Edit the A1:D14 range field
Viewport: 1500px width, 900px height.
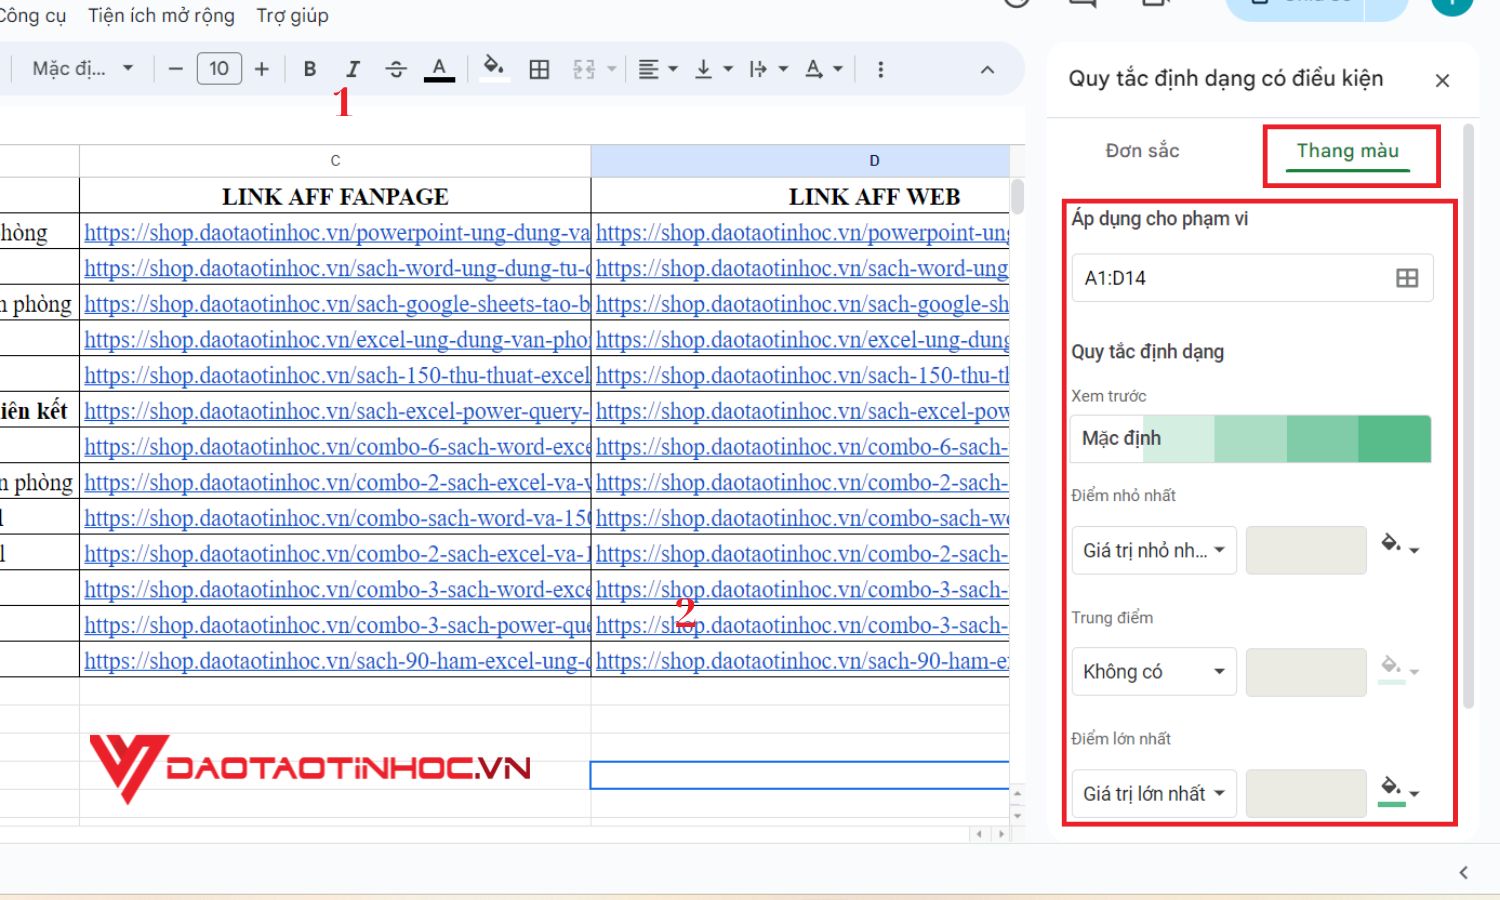click(1230, 277)
